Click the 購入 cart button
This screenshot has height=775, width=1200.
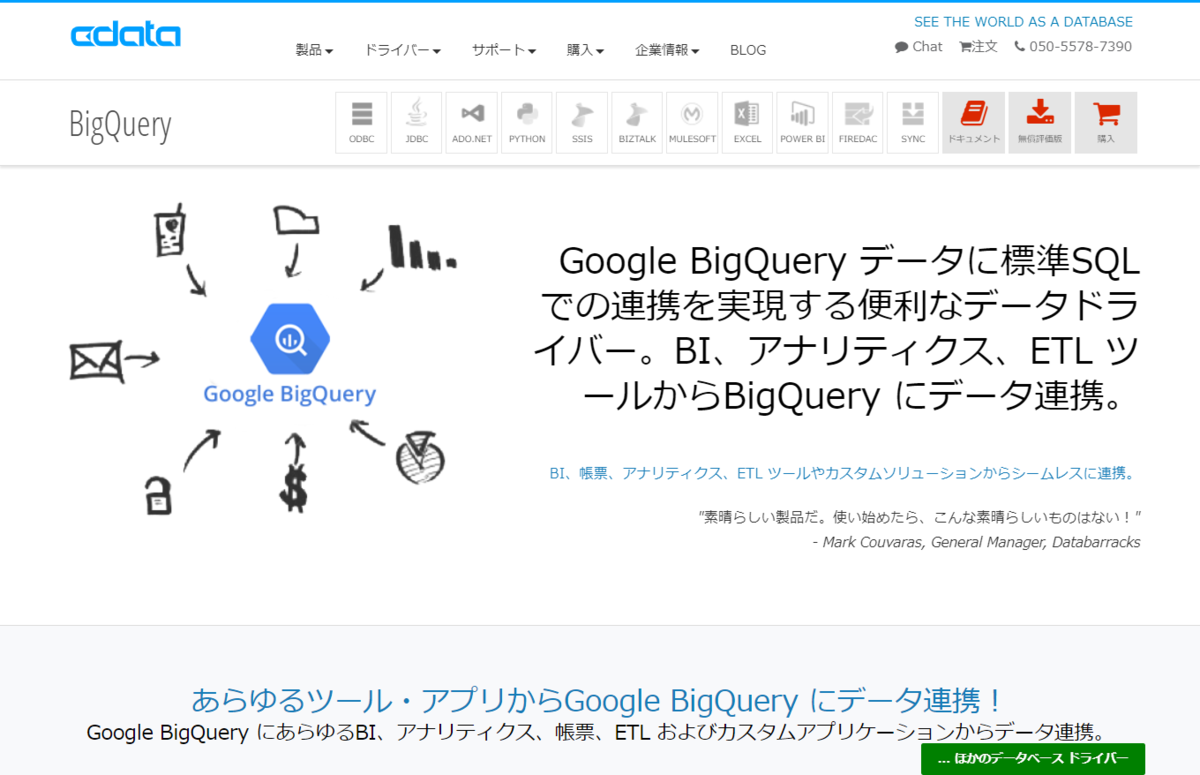click(1106, 122)
